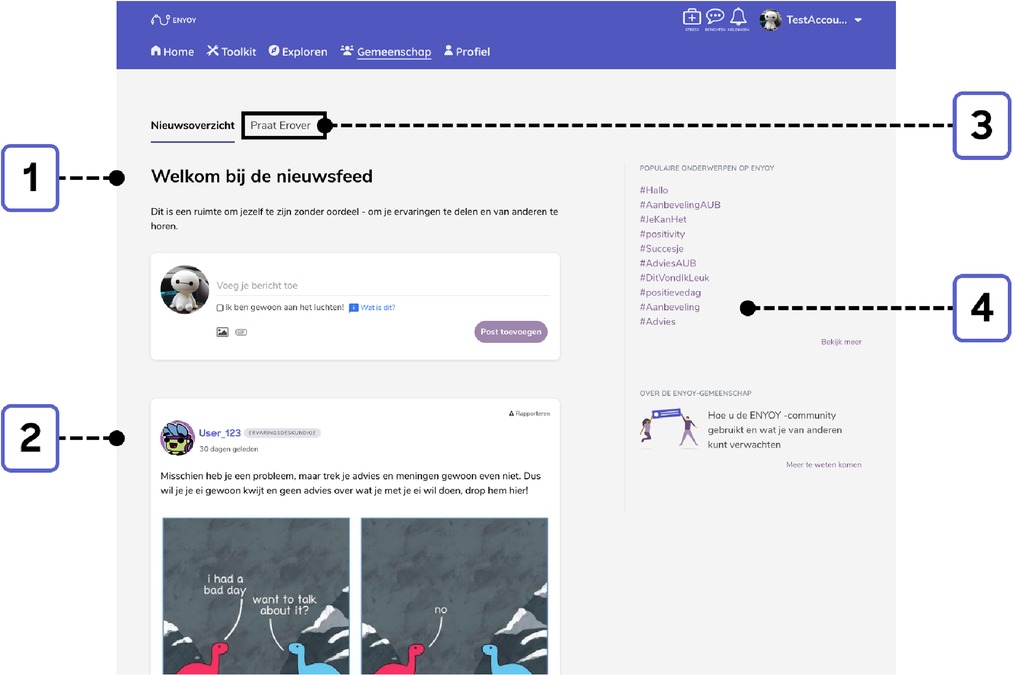Screen dimensions: 1013x676
Task: Click the 'Voeg je bericht toe' input field
Action: tap(383, 285)
